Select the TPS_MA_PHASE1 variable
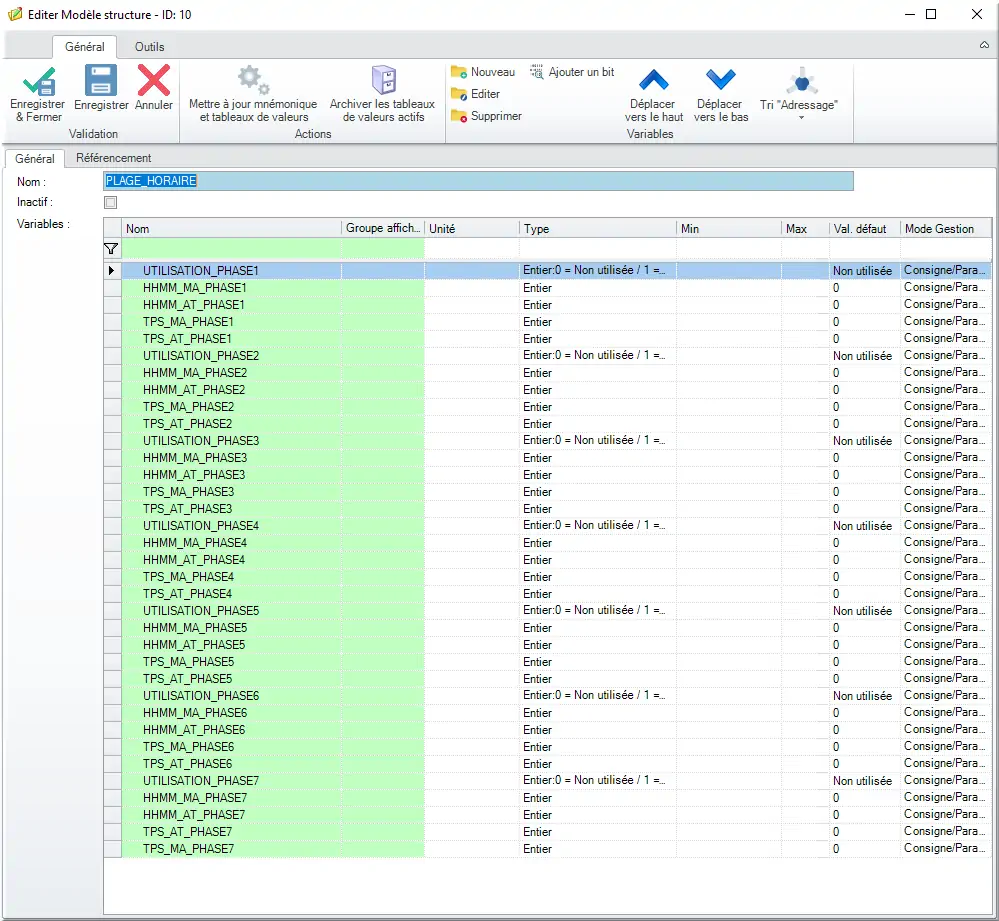Image resolution: width=999 pixels, height=921 pixels. pos(188,322)
